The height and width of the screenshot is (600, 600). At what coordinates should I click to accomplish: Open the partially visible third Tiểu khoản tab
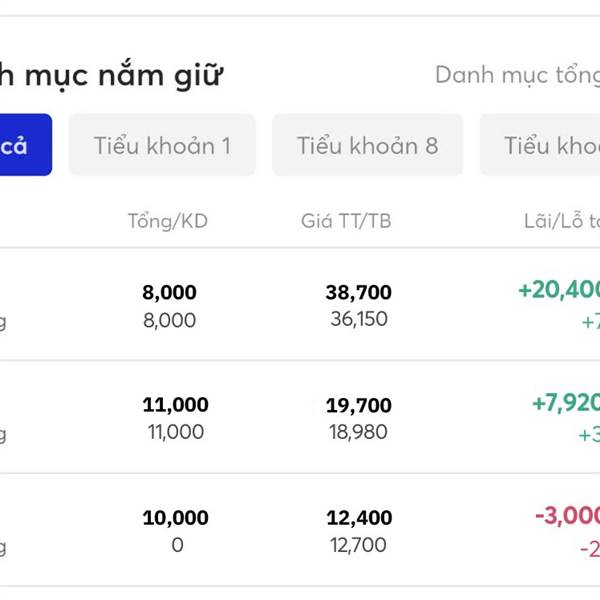pos(540,145)
